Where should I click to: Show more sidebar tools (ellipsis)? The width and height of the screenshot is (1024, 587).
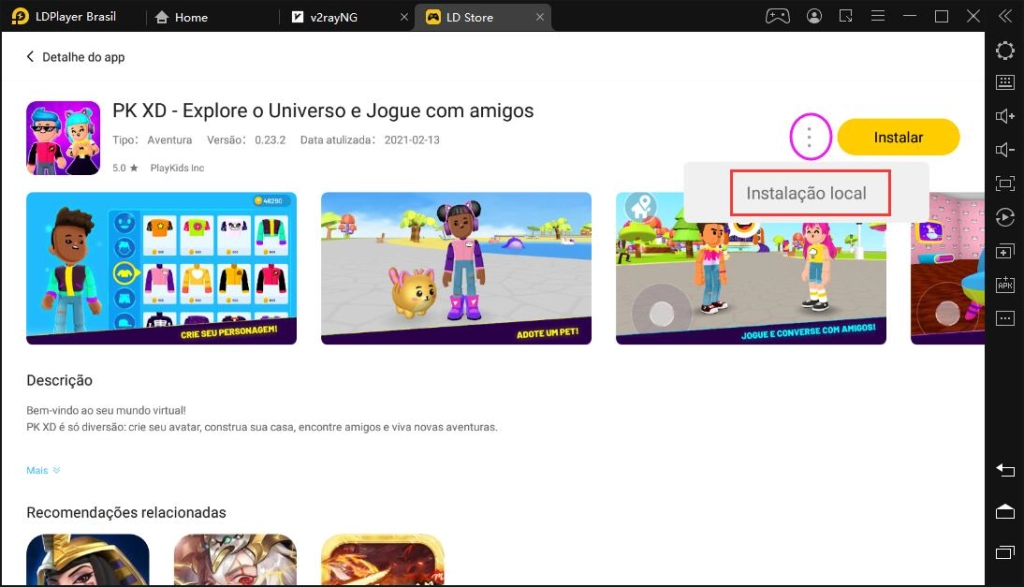[1005, 318]
